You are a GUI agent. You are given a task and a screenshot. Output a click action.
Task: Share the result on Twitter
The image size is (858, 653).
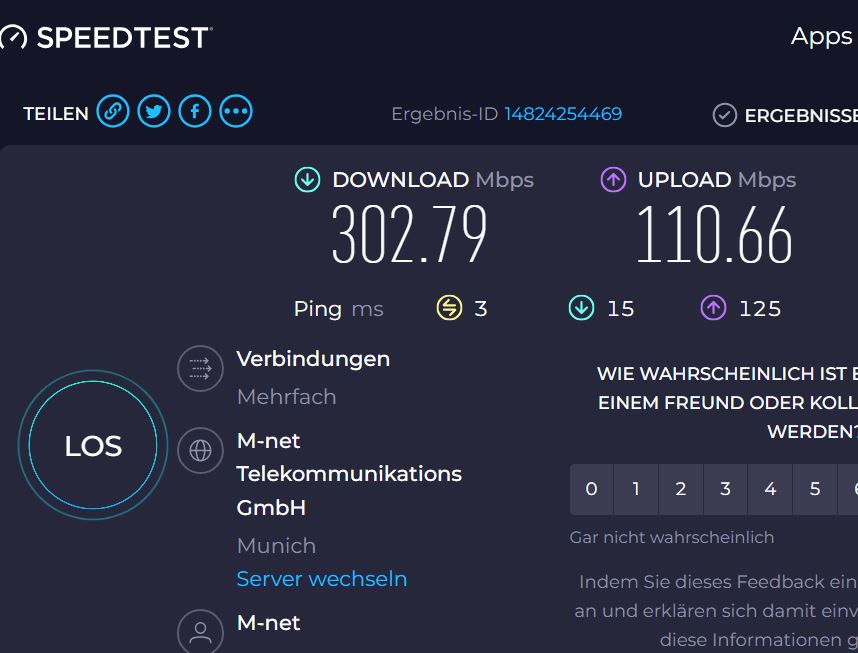click(154, 111)
